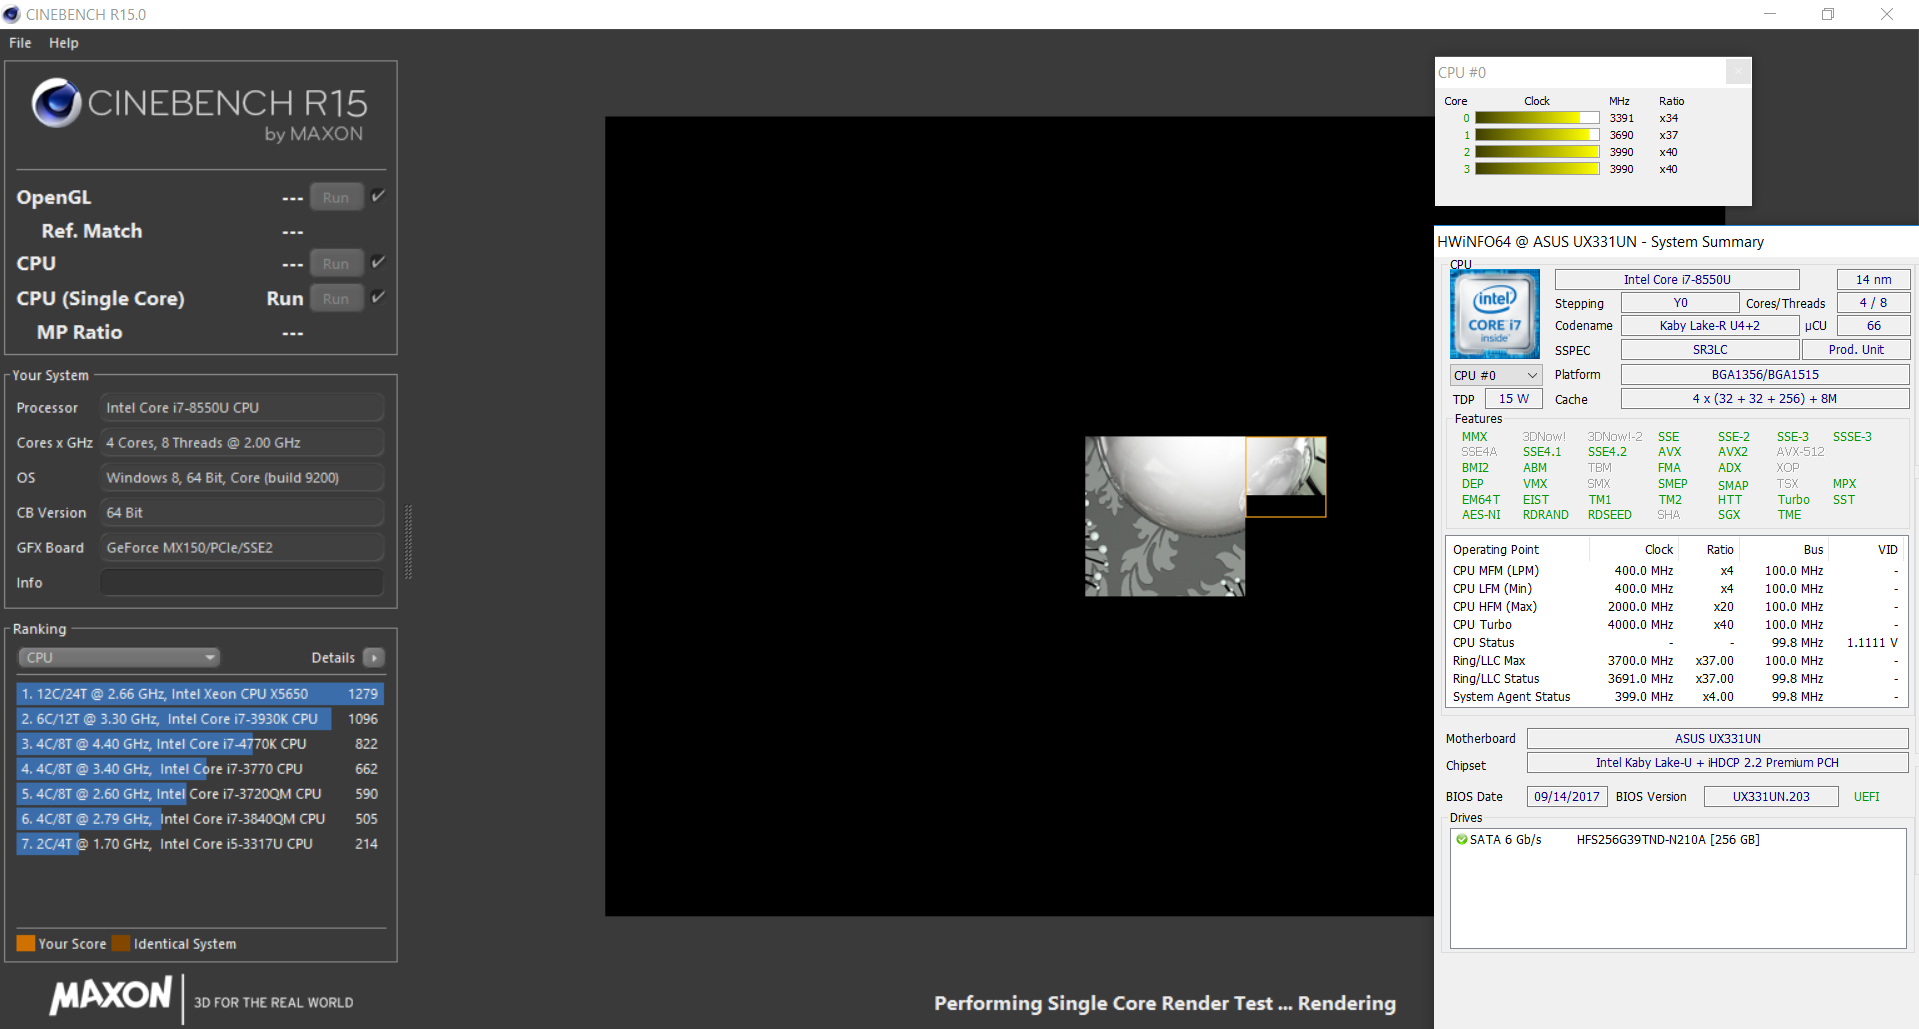Screen dimensions: 1919x1029
Task: Click the Your Score orange swatch
Action: pos(26,943)
